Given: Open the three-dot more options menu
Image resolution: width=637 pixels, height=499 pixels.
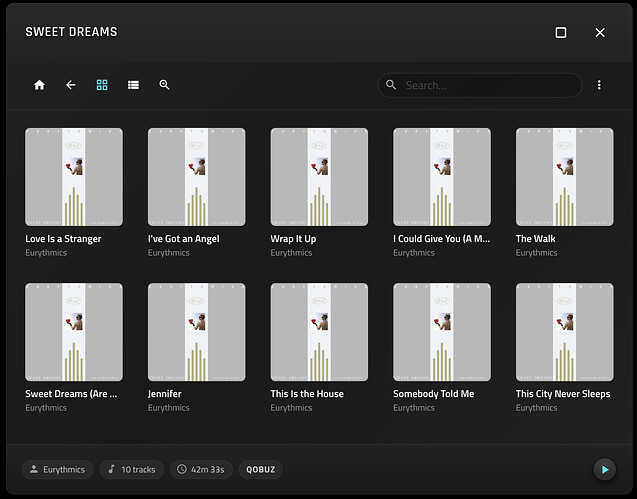Looking at the screenshot, I should [599, 85].
